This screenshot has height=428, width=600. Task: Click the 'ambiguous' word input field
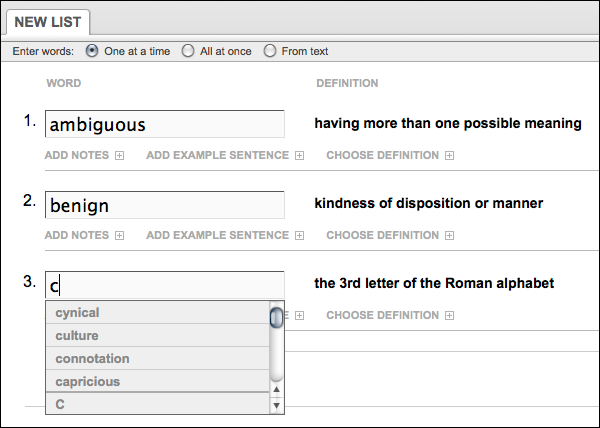(164, 124)
